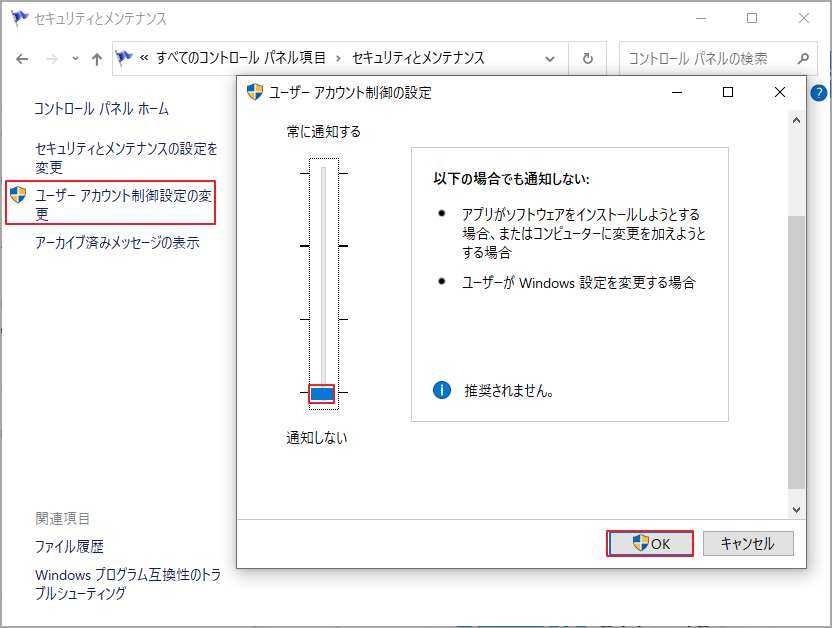The height and width of the screenshot is (628, 832).
Task: Click the Forward arrow in Control Panel
Action: (51, 59)
